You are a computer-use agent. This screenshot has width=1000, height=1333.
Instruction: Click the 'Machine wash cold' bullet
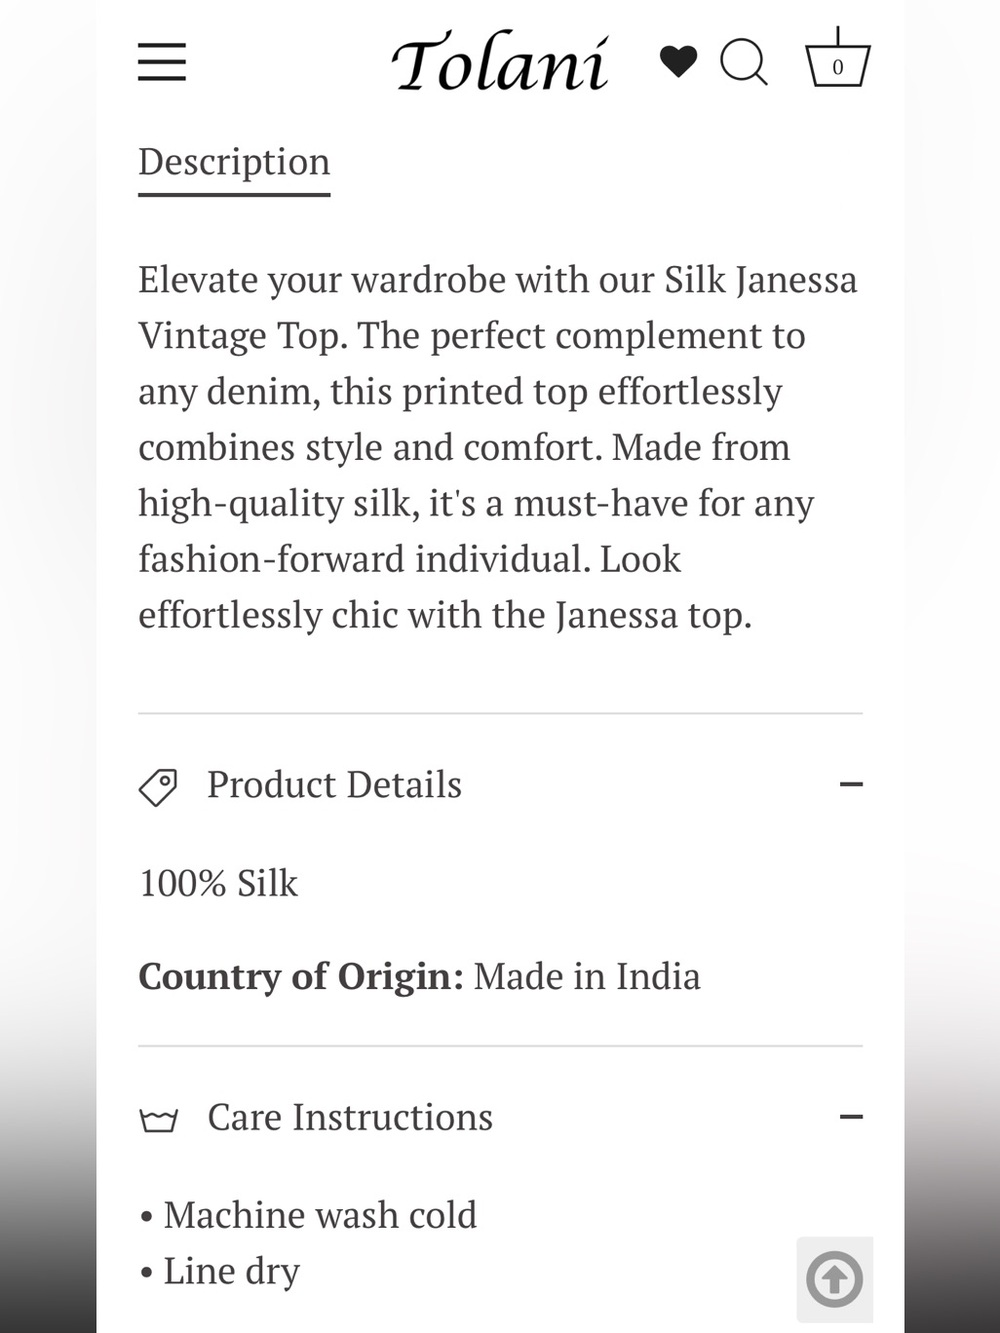point(308,1215)
